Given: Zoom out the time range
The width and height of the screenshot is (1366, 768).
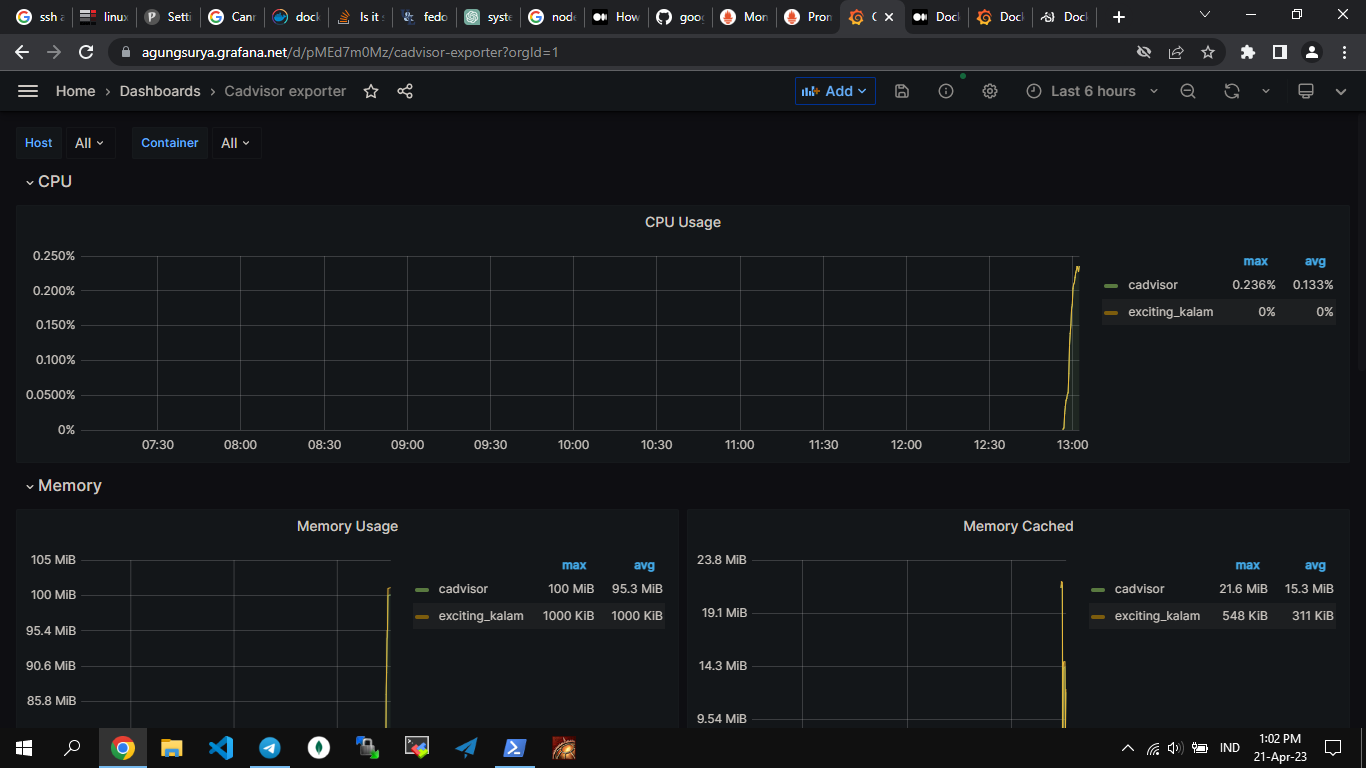Looking at the screenshot, I should point(1188,91).
